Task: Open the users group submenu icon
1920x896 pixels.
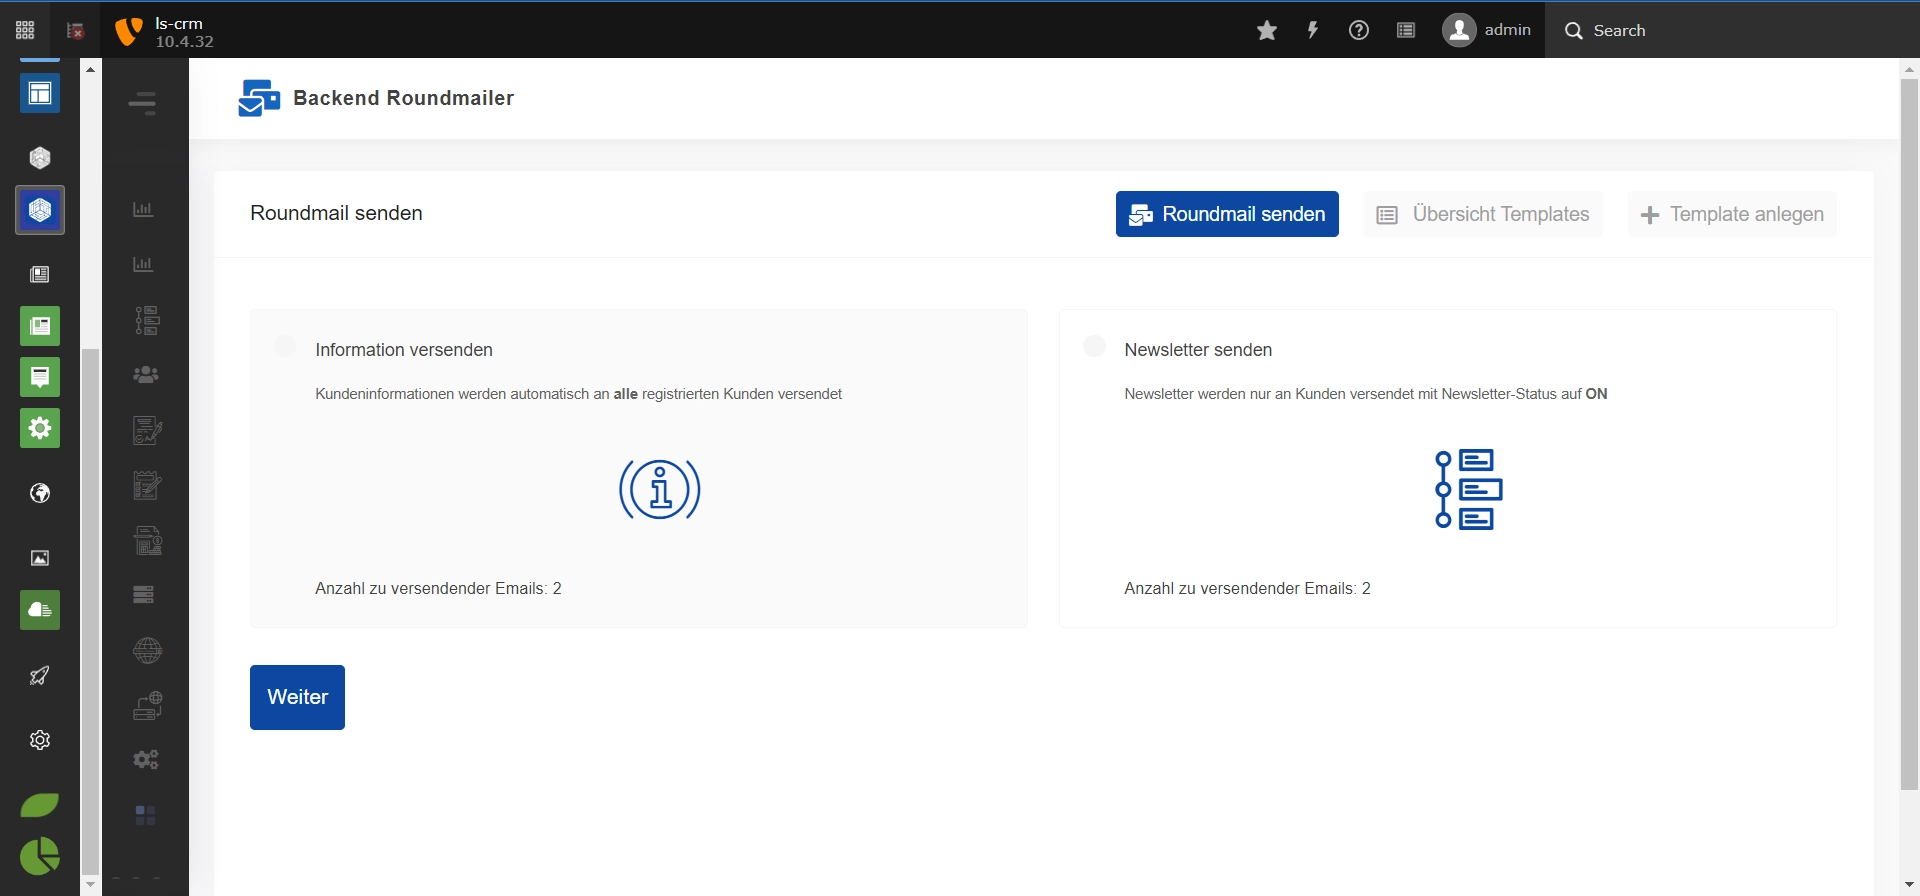Action: [x=146, y=375]
